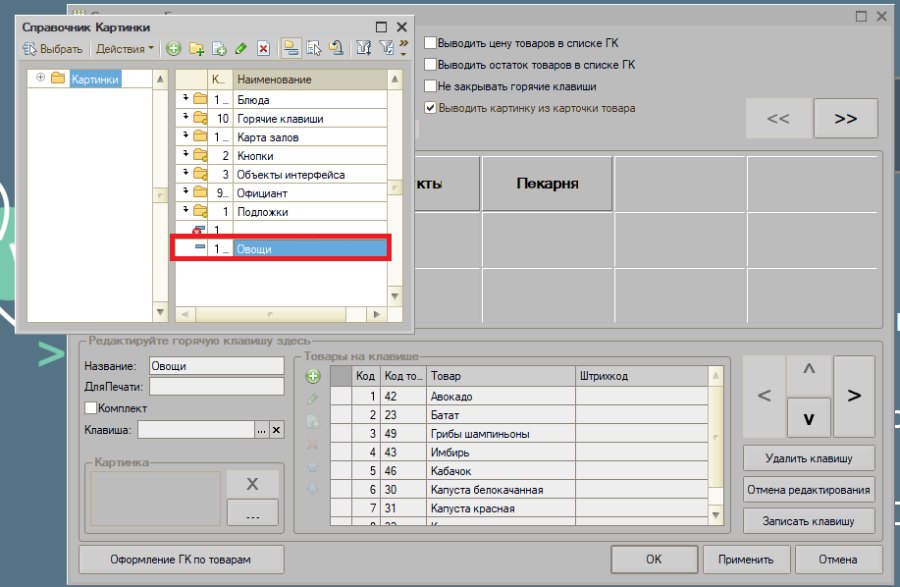Click the filter with arrows icon
Viewport: 900px width, 587px height.
pos(363,49)
